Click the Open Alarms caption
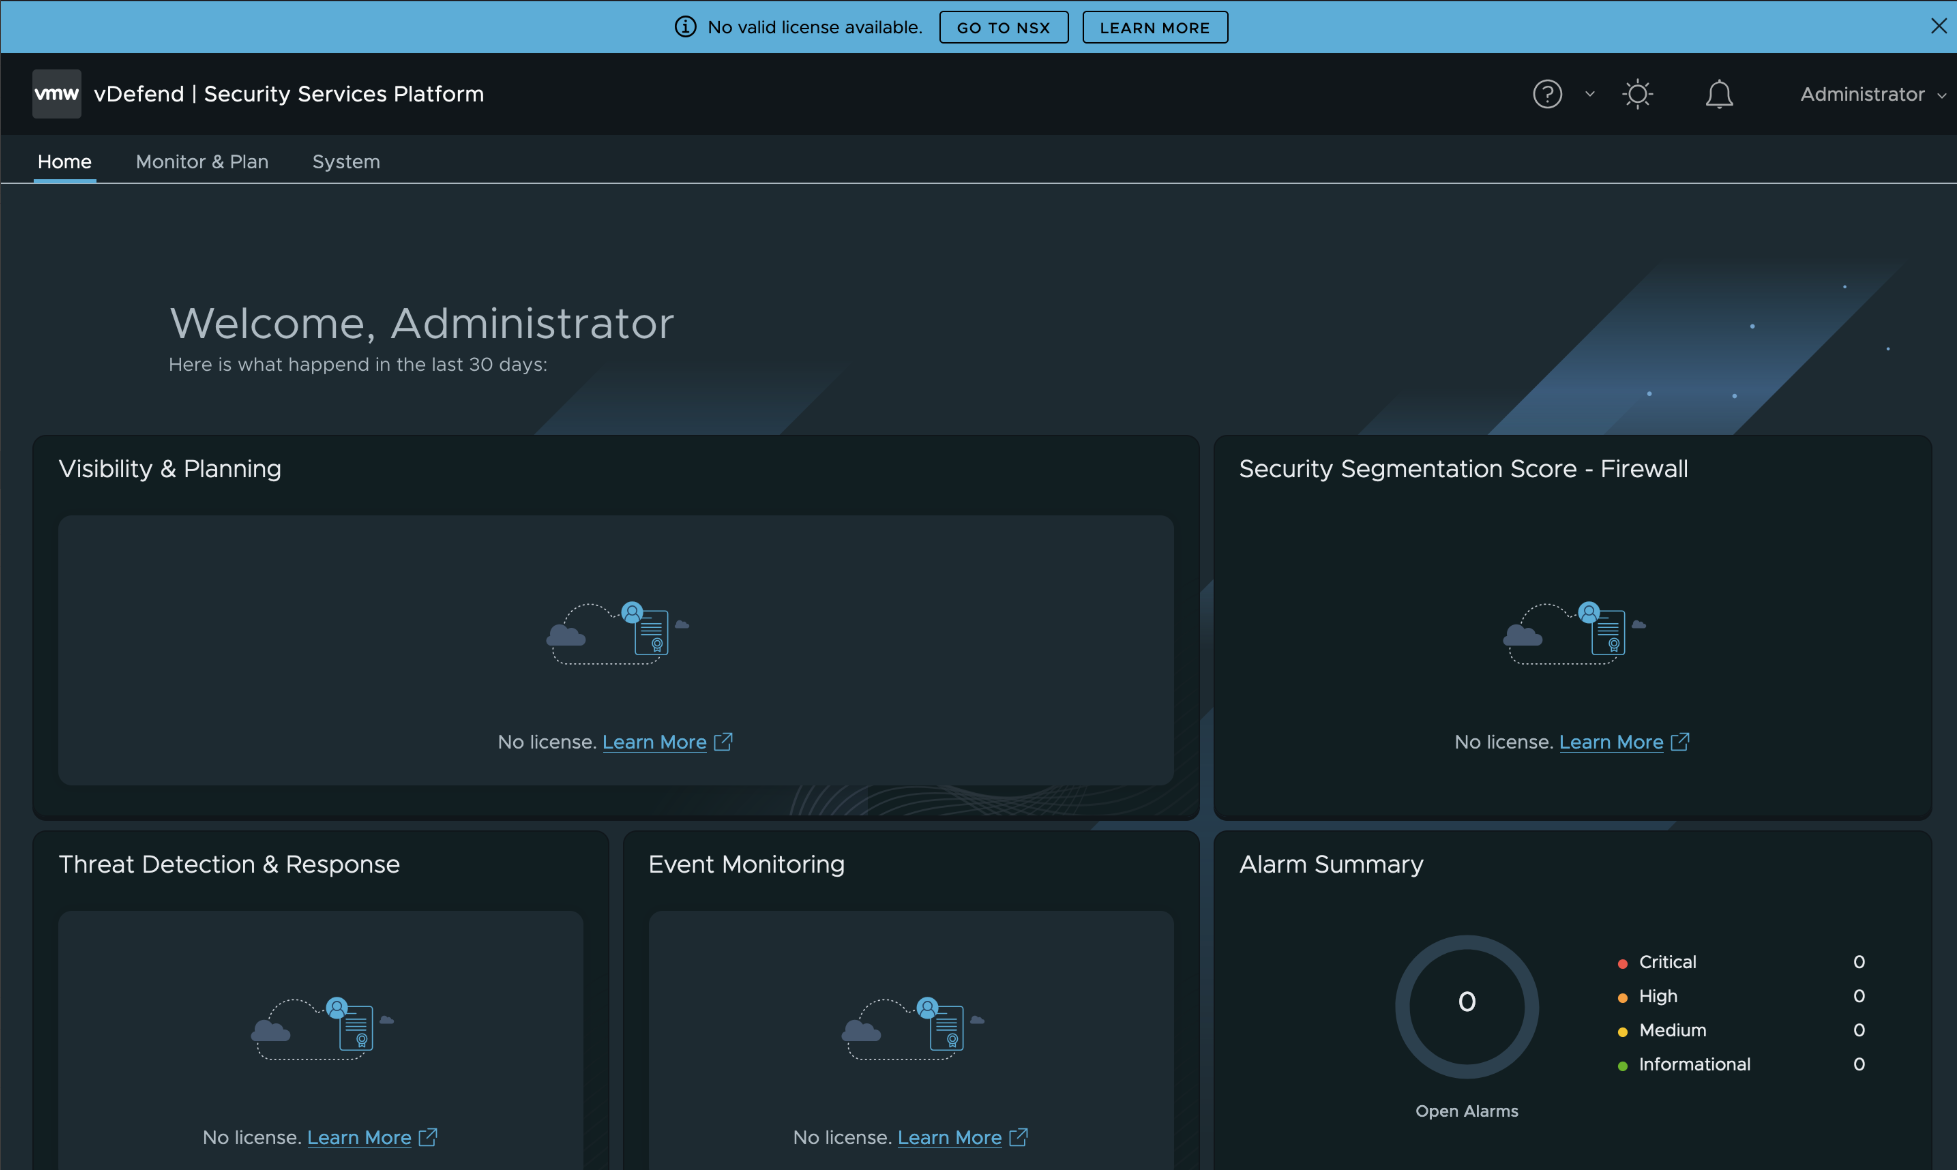 pos(1467,1111)
